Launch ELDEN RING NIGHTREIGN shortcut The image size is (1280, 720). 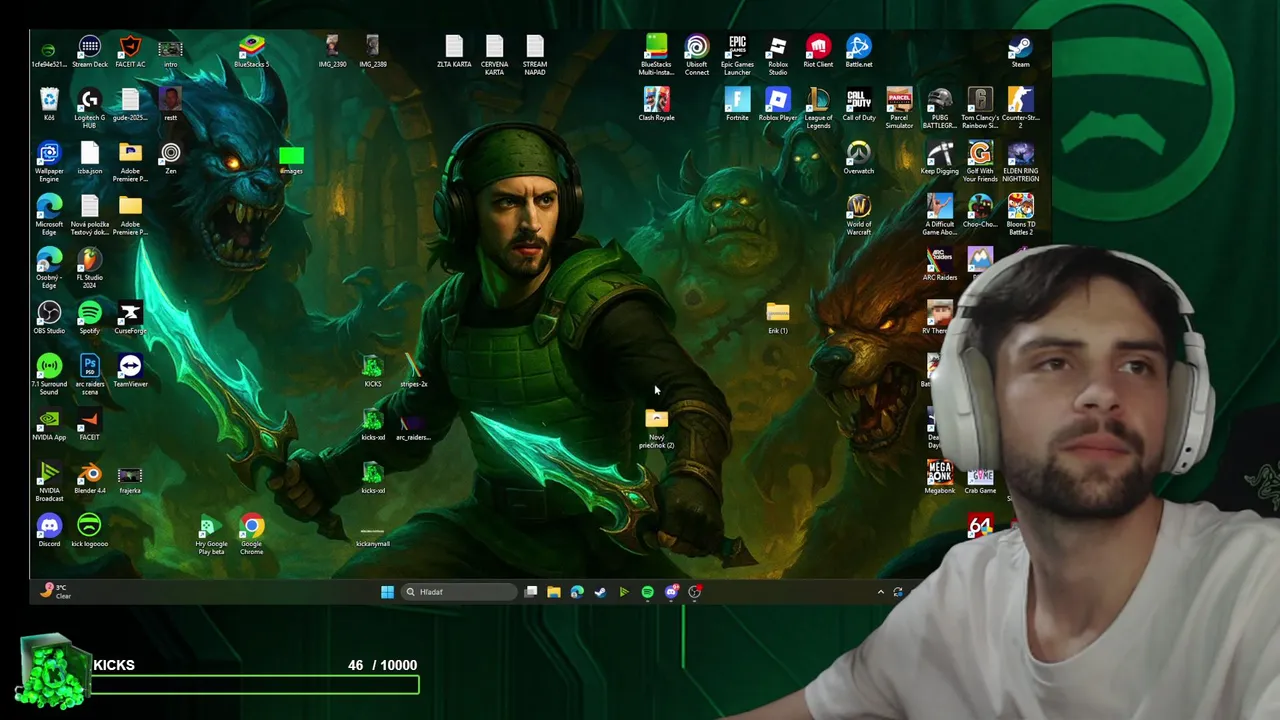[x=1020, y=162]
